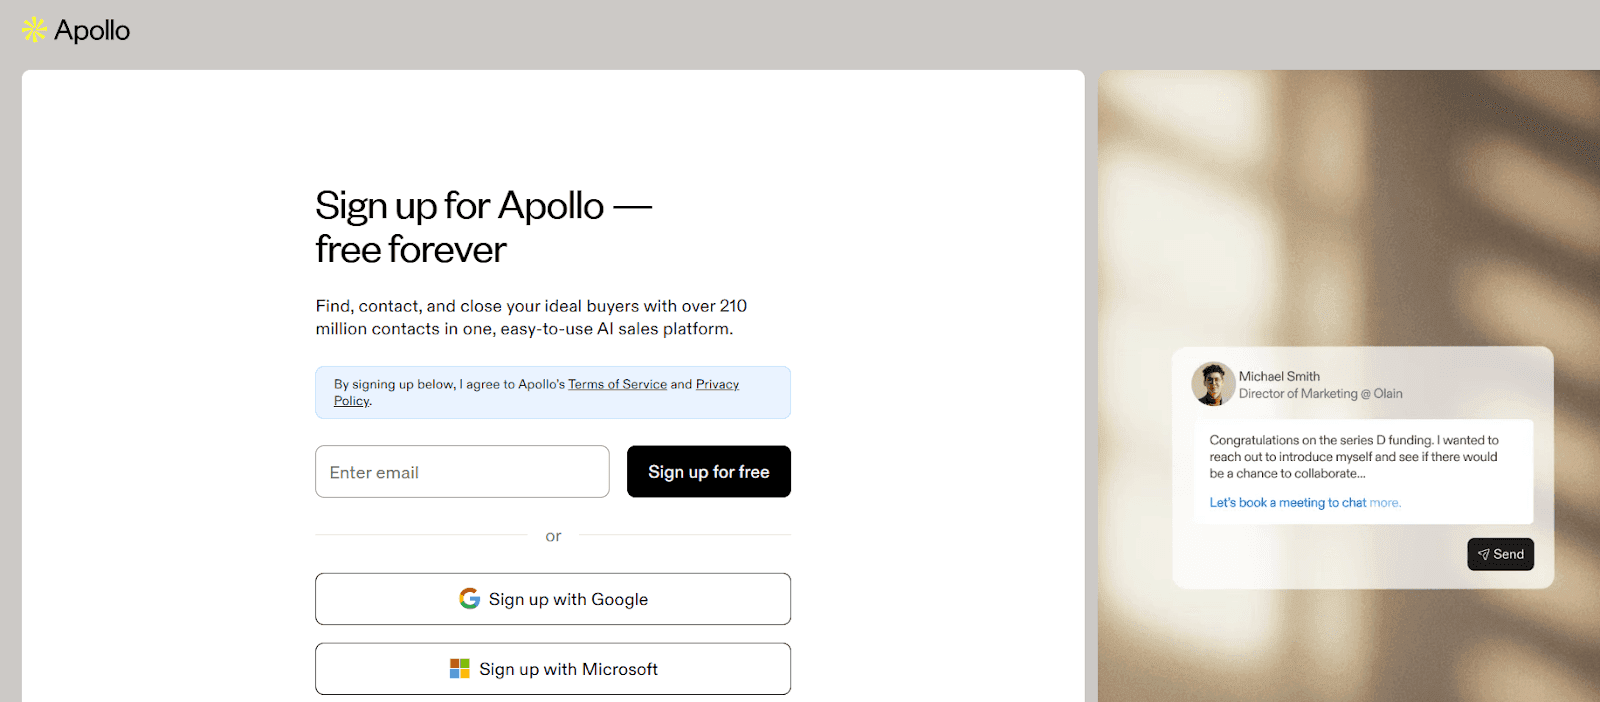Click the "more." text in message
This screenshot has height=702, width=1600.
click(1385, 503)
